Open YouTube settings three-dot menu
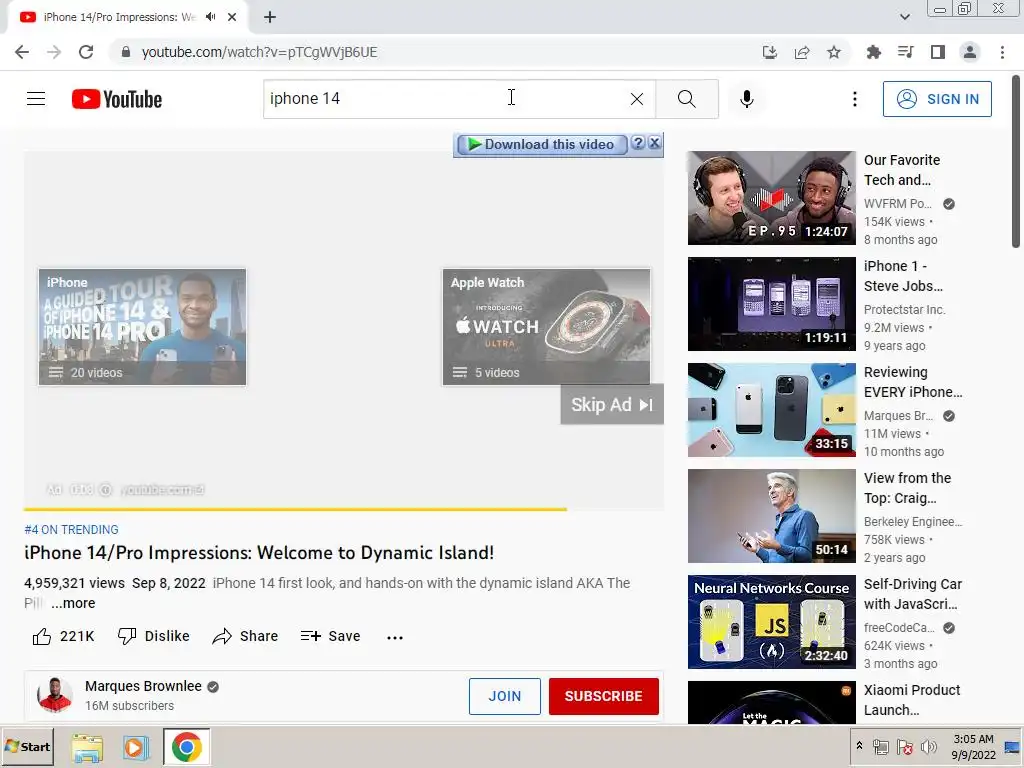The width and height of the screenshot is (1024, 768). pos(854,99)
